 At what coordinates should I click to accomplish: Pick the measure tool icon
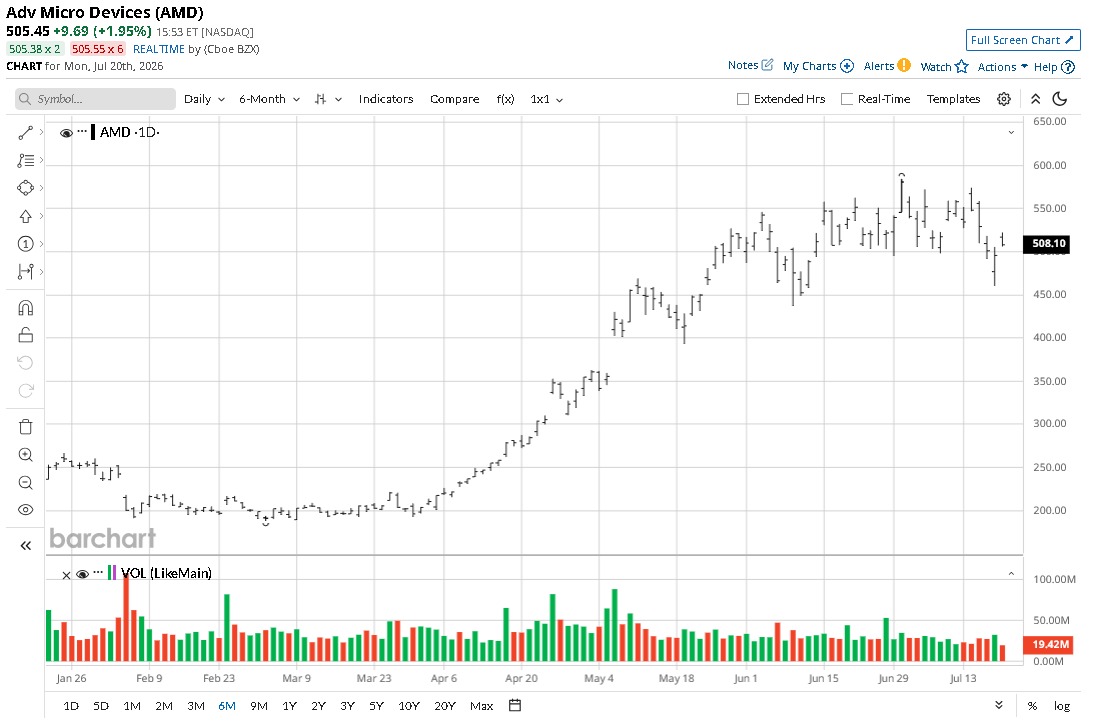[25, 272]
